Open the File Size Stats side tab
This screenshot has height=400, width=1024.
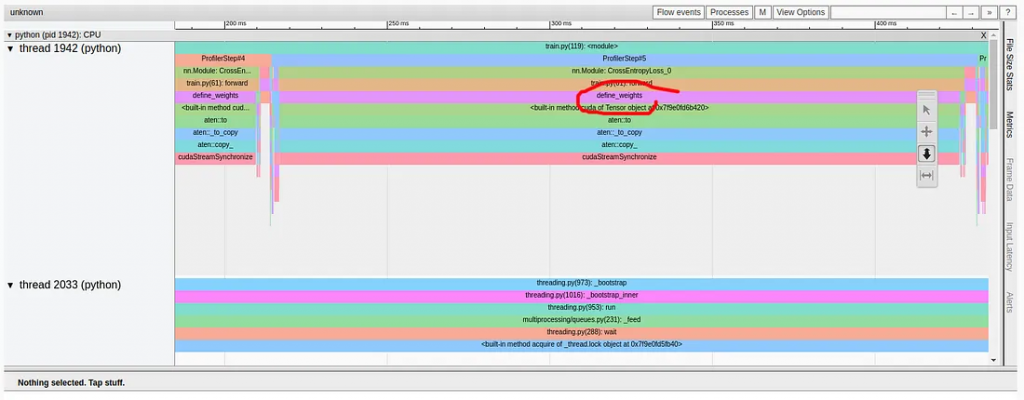tap(1009, 67)
